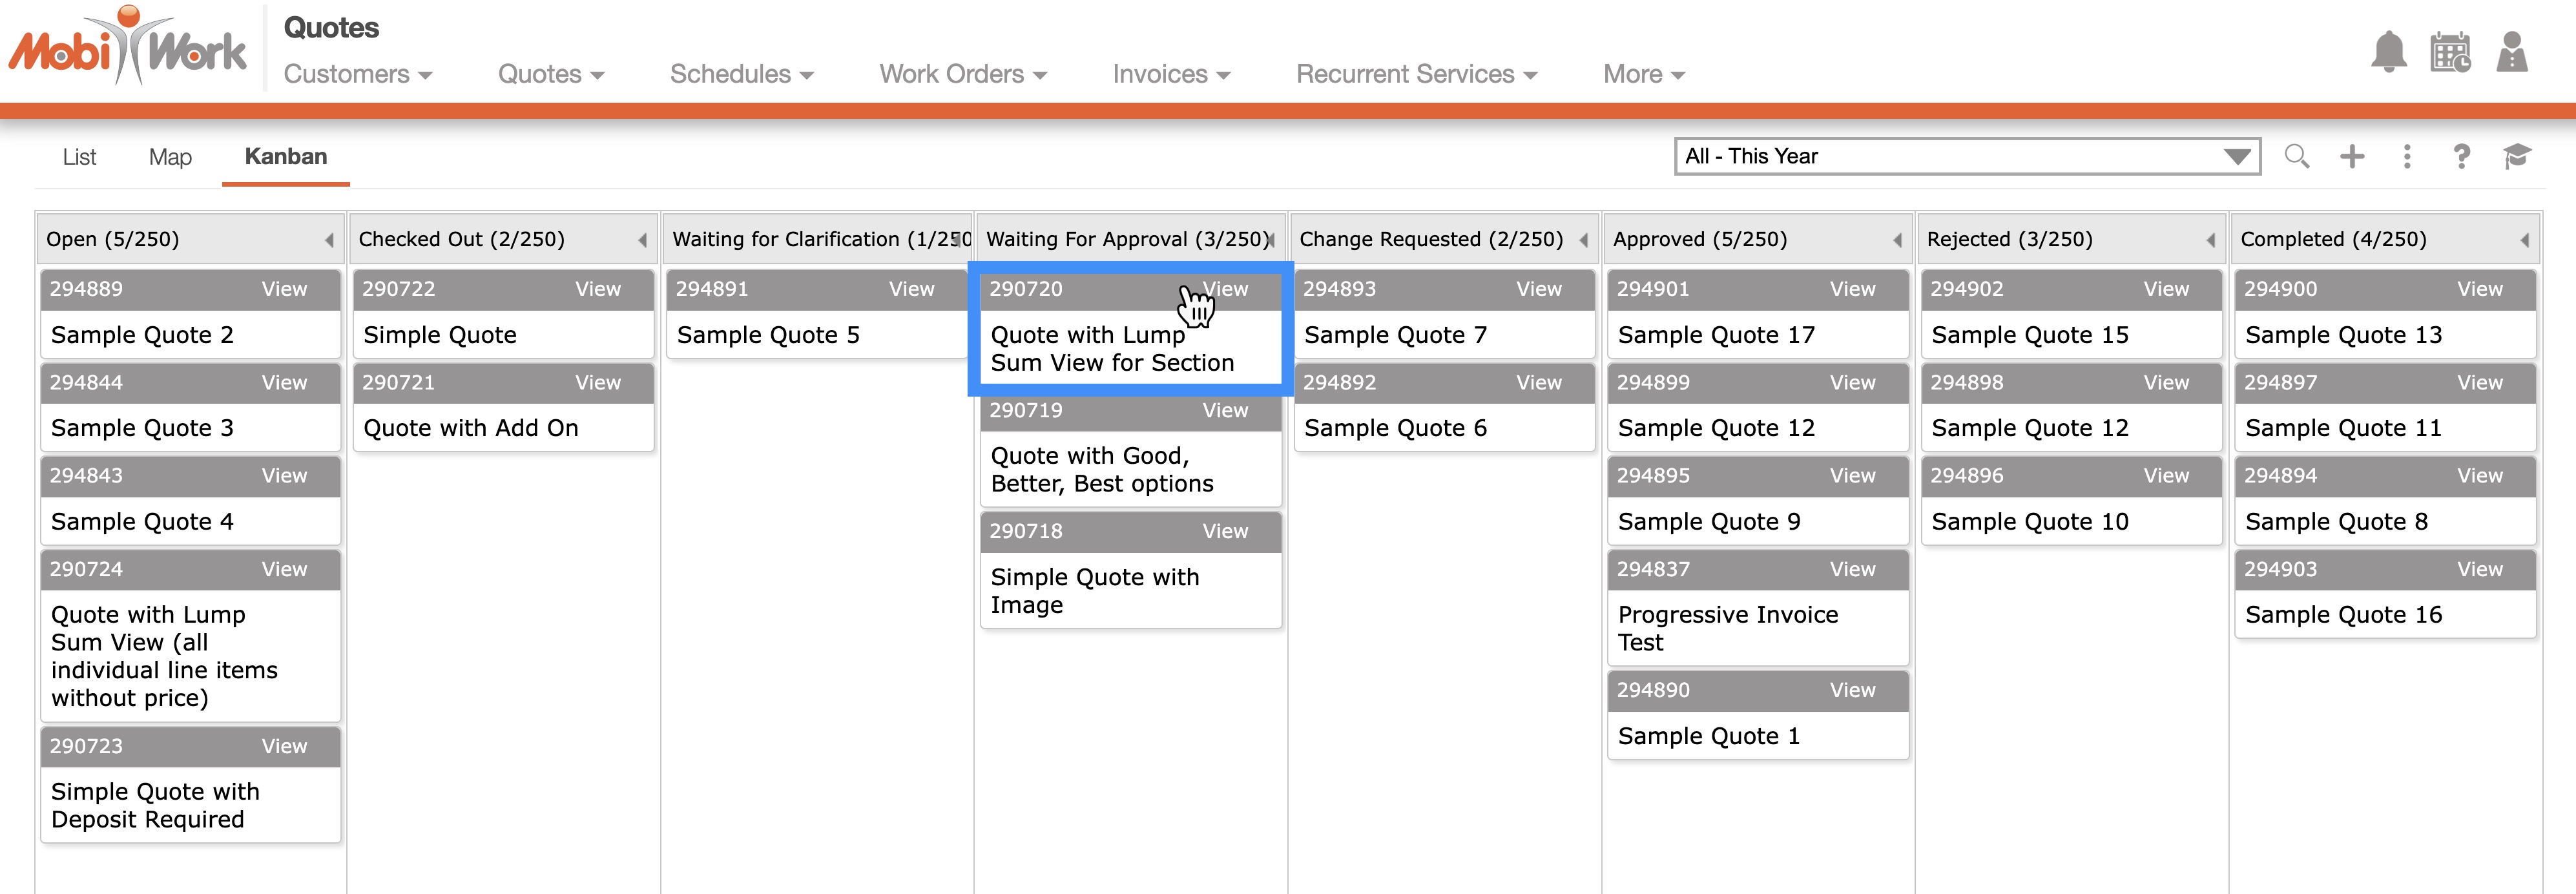
Task: Click the search magnifier icon
Action: [2296, 156]
